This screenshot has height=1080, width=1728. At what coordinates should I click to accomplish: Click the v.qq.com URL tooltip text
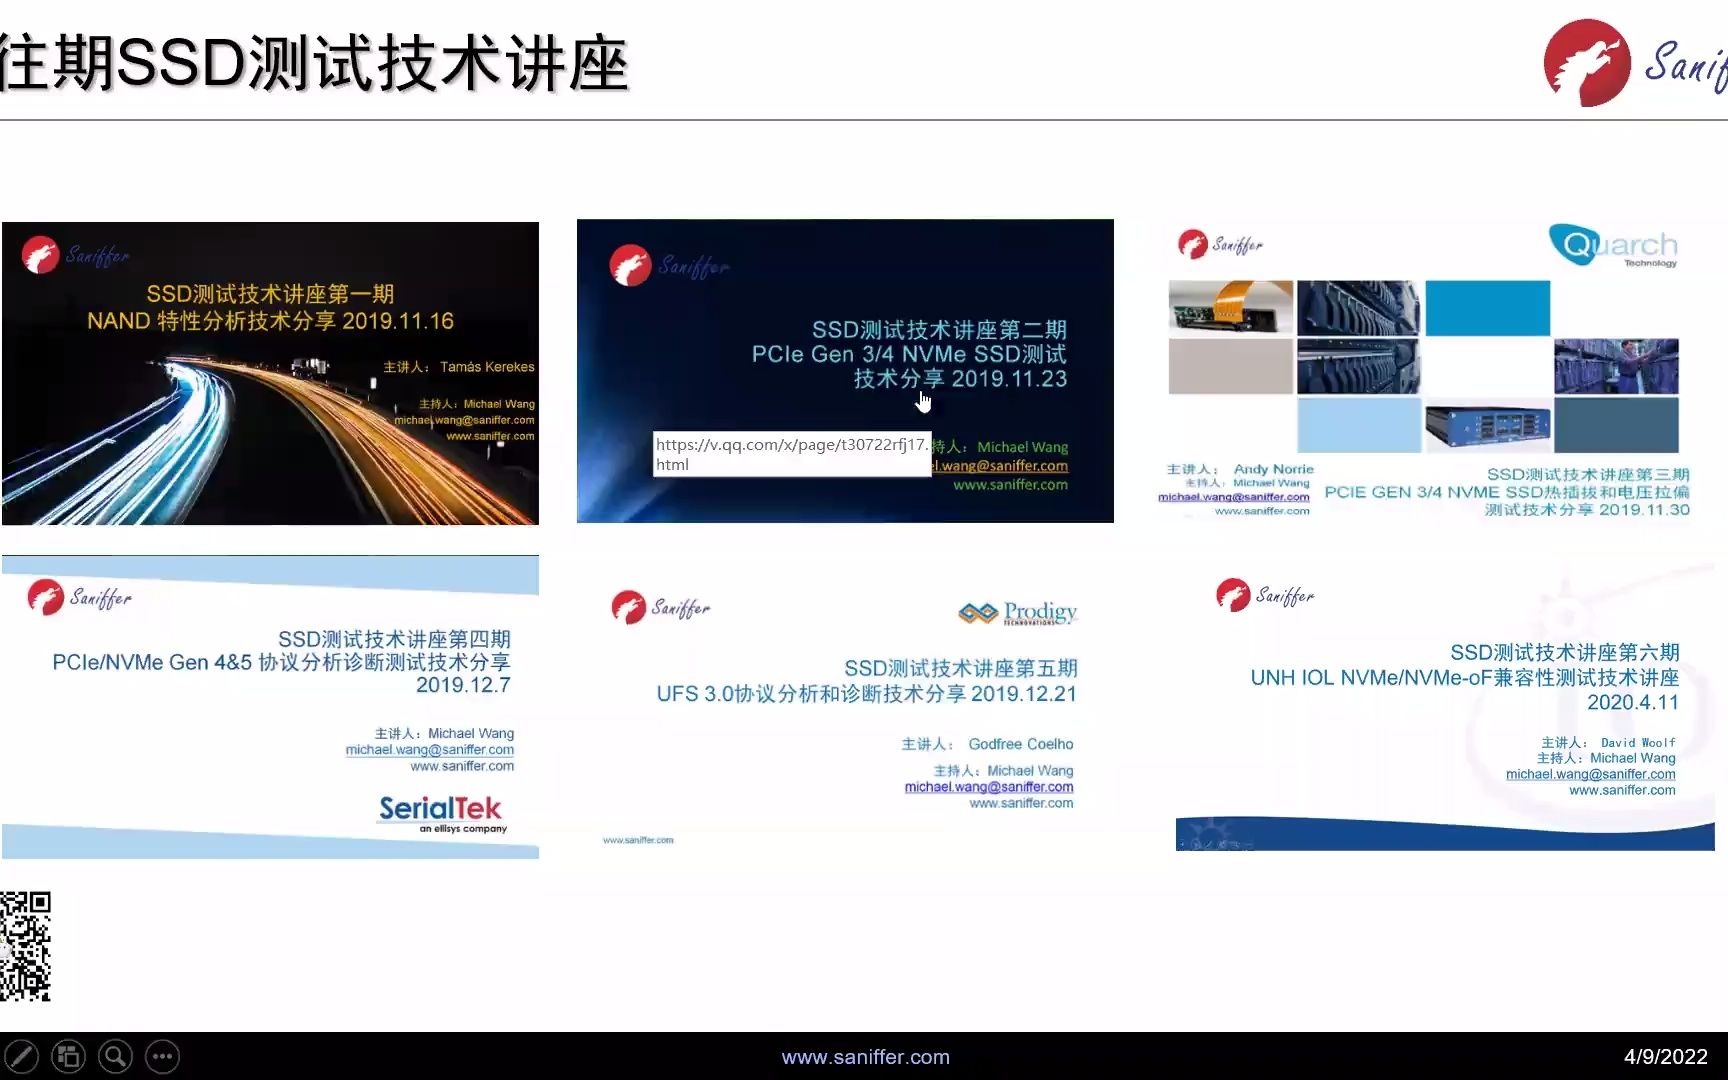click(792, 454)
